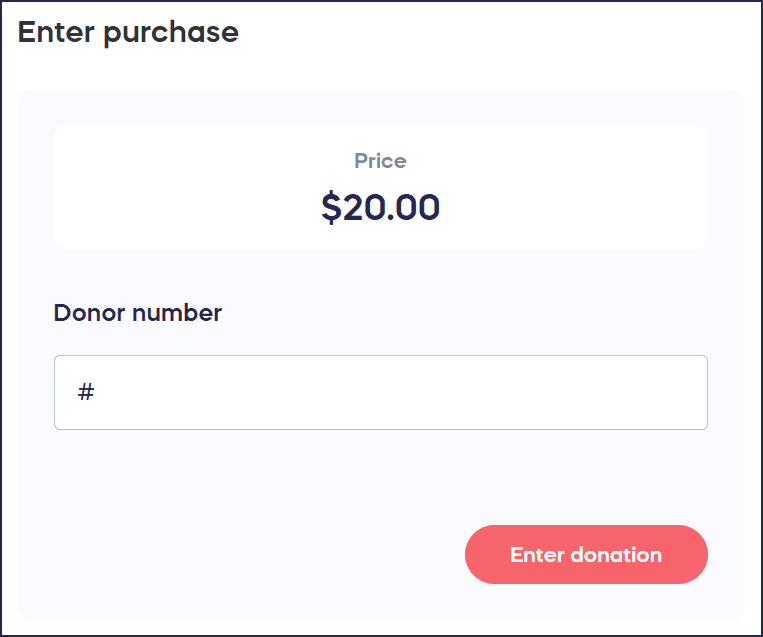
Task: Submit the form with the red button
Action: [x=586, y=554]
